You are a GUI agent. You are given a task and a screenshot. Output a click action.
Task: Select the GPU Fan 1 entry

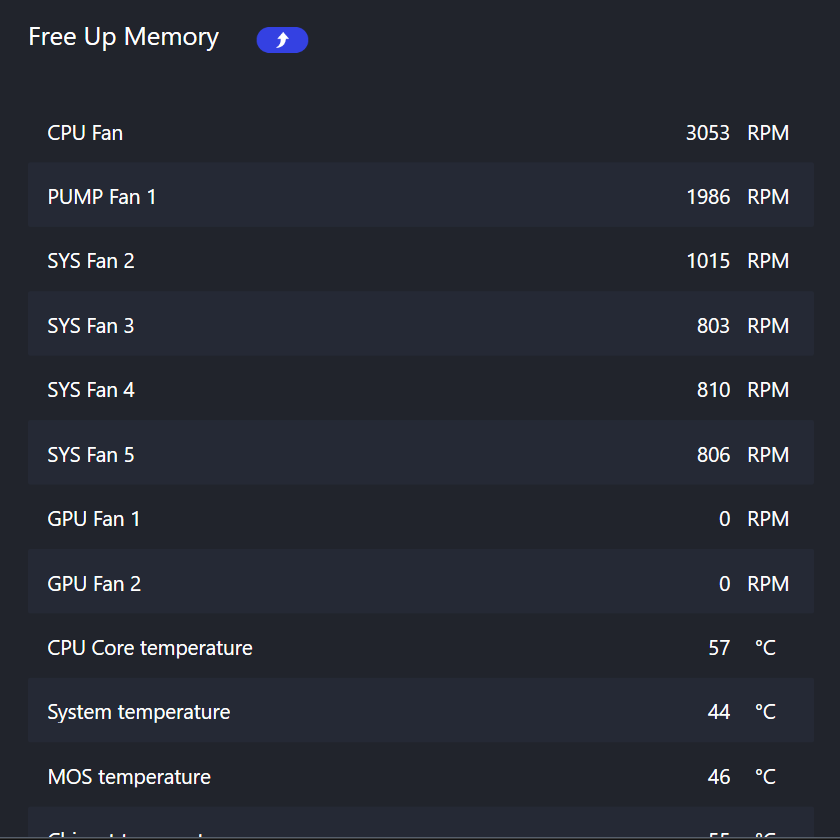click(x=421, y=517)
